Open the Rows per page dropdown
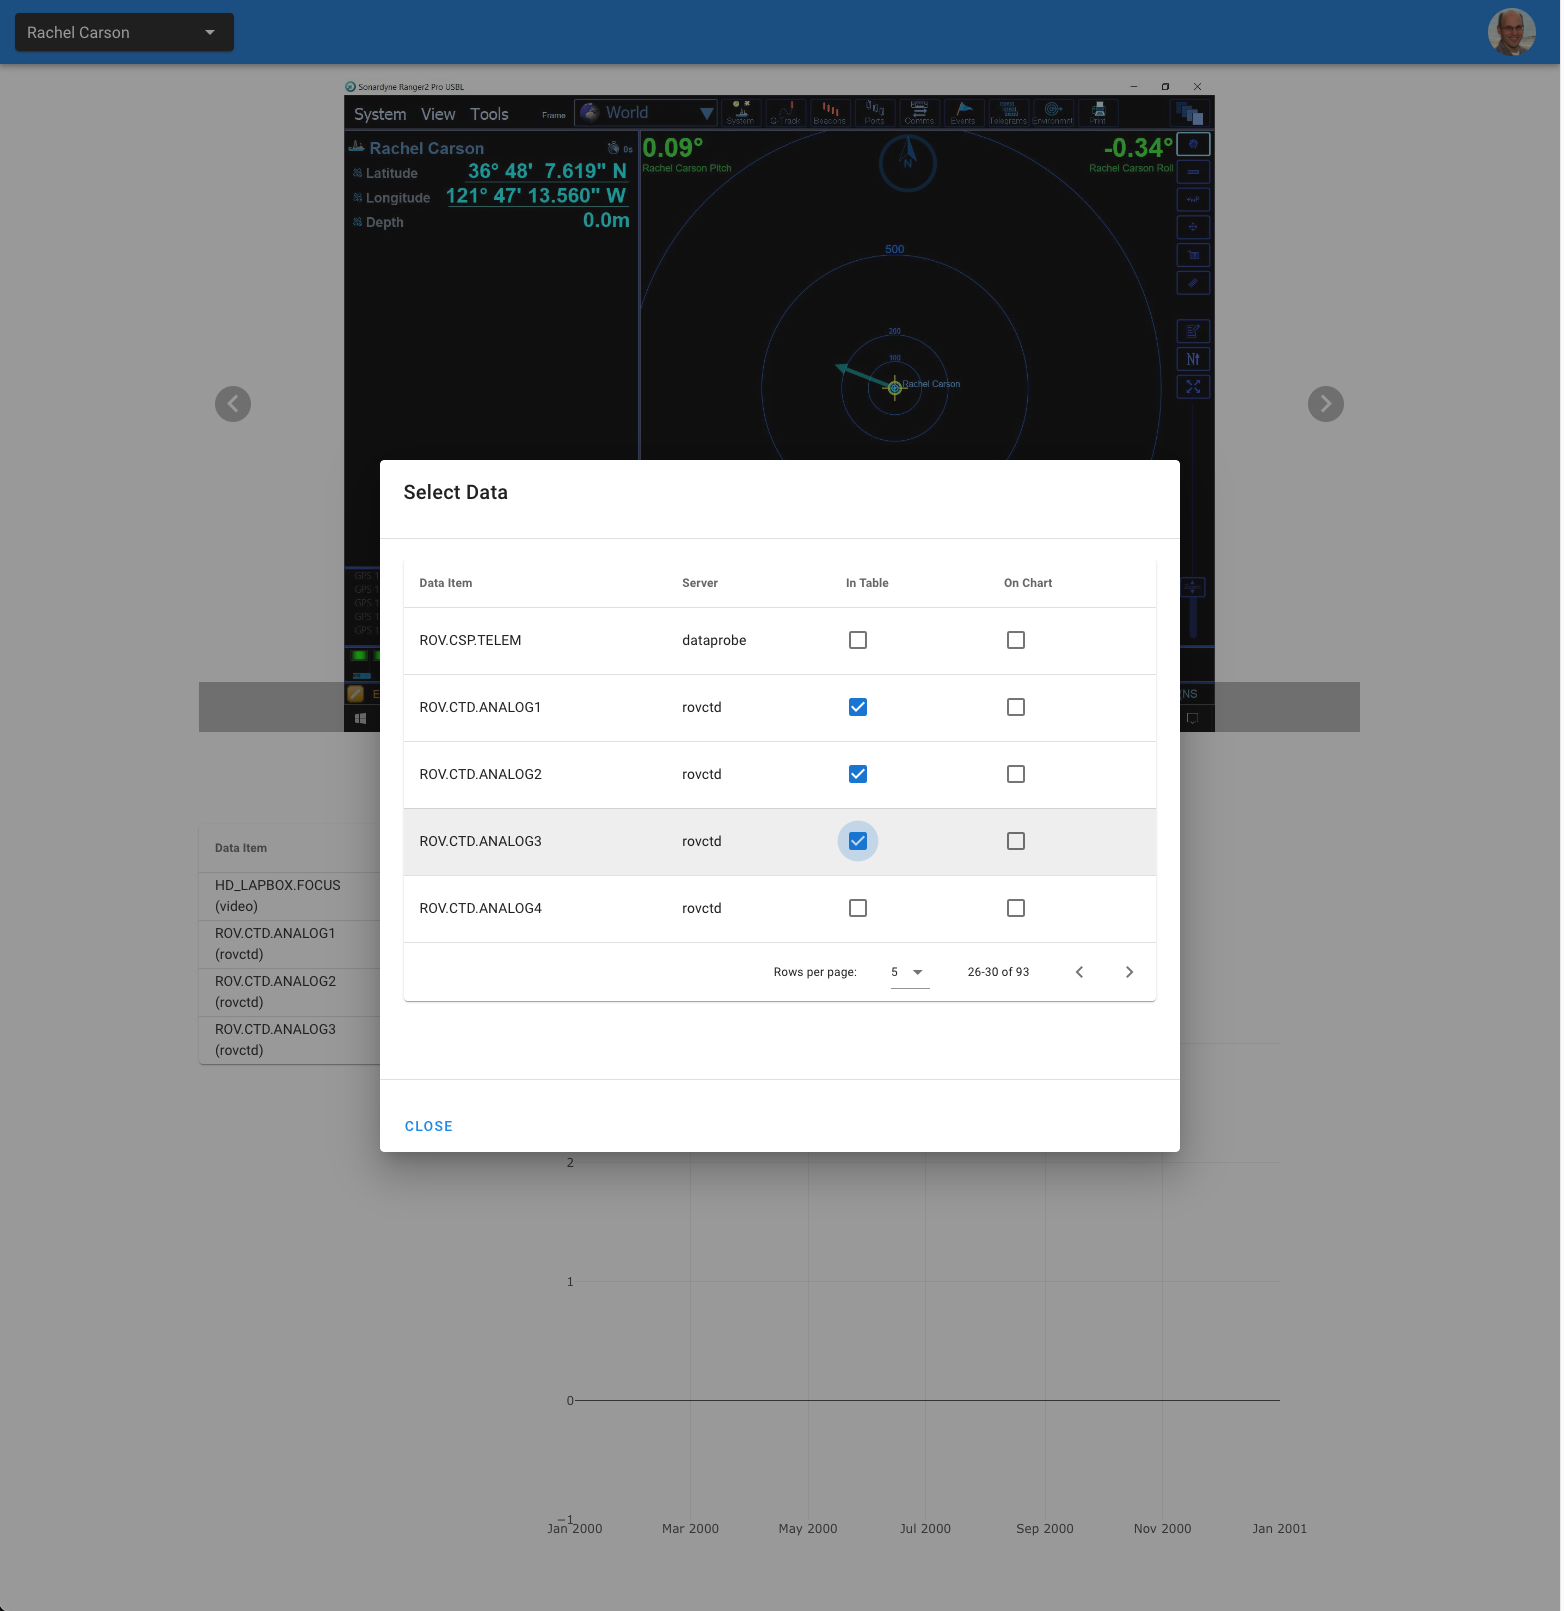This screenshot has width=1564, height=1611. pos(909,972)
